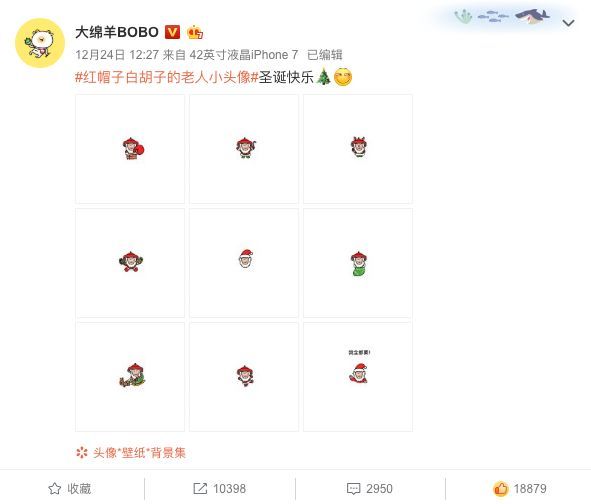This screenshot has height=504, width=591.
Task: Open the comments with 2950 replies
Action: tap(369, 489)
